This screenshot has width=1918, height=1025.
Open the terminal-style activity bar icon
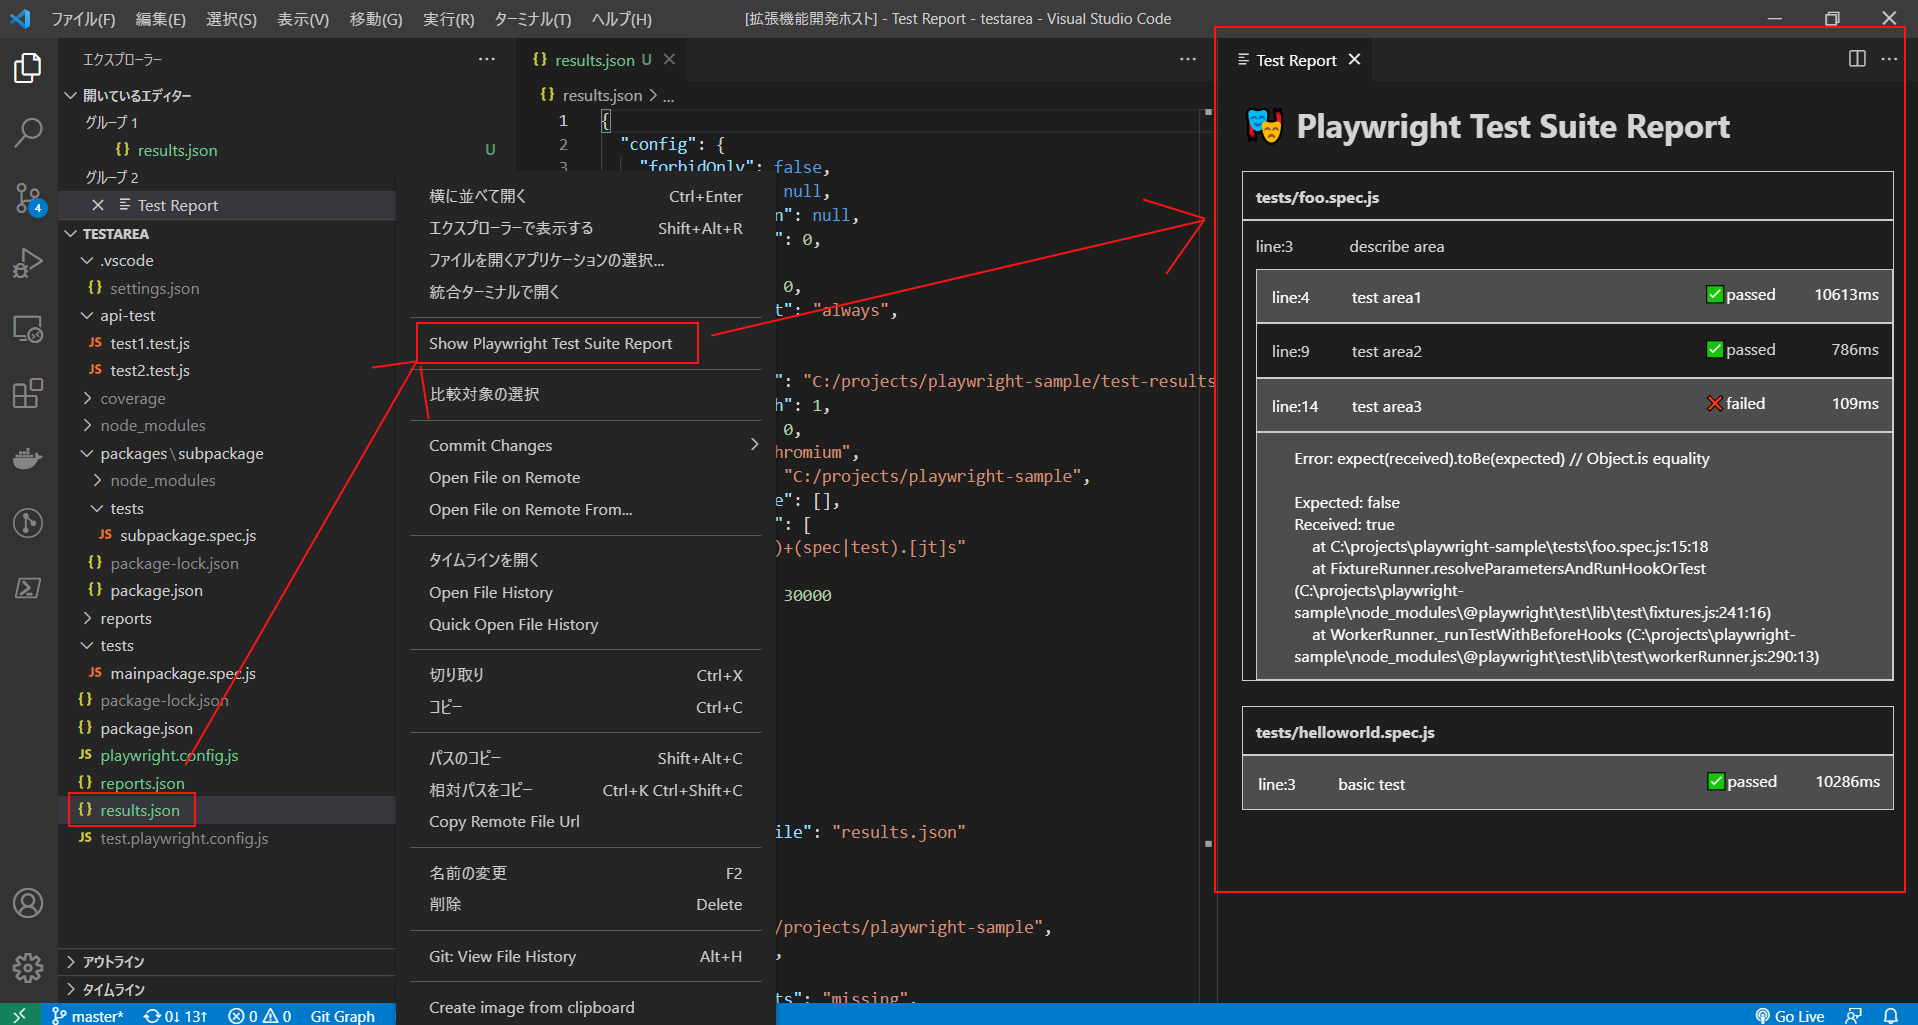click(28, 588)
